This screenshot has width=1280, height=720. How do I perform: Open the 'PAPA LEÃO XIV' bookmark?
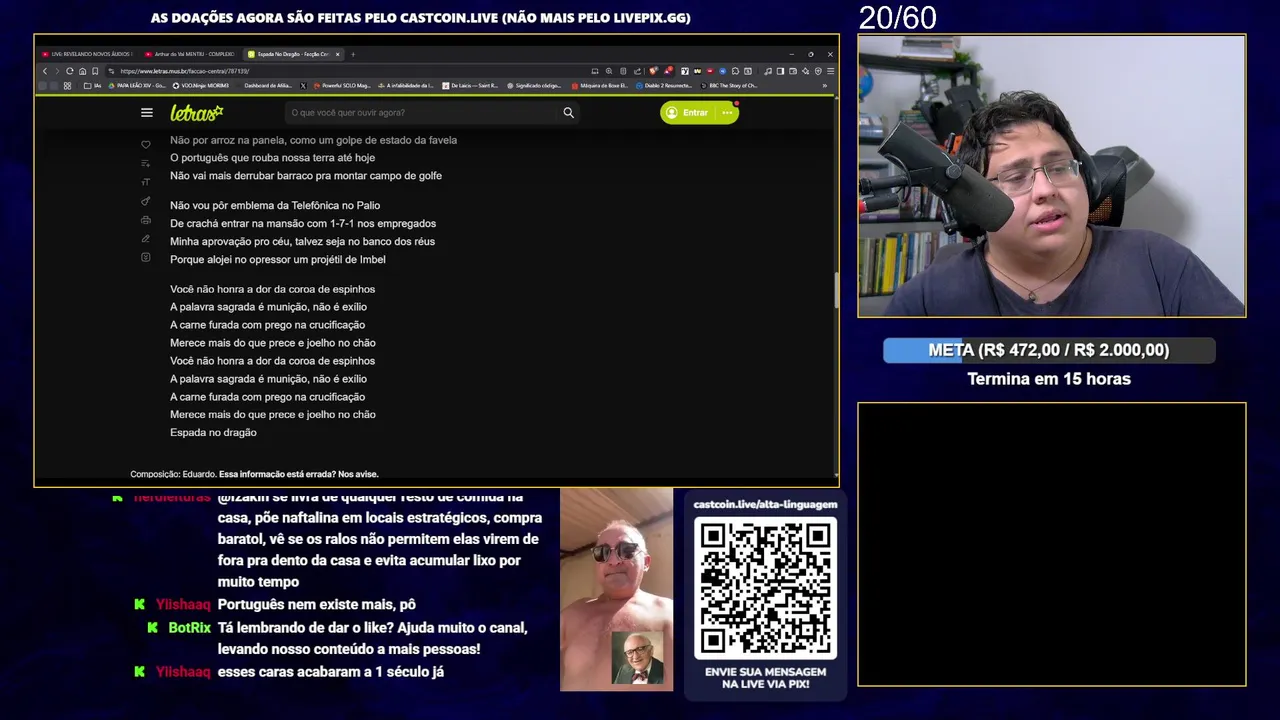[x=137, y=86]
